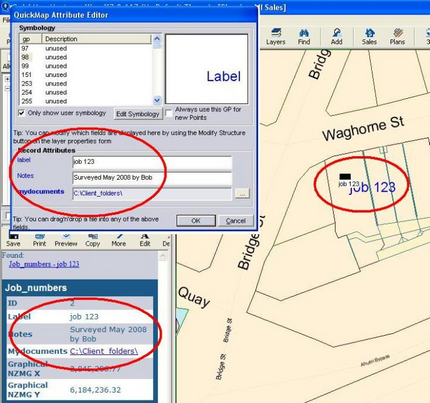
Task: Click the Label preview box
Action: (207, 69)
